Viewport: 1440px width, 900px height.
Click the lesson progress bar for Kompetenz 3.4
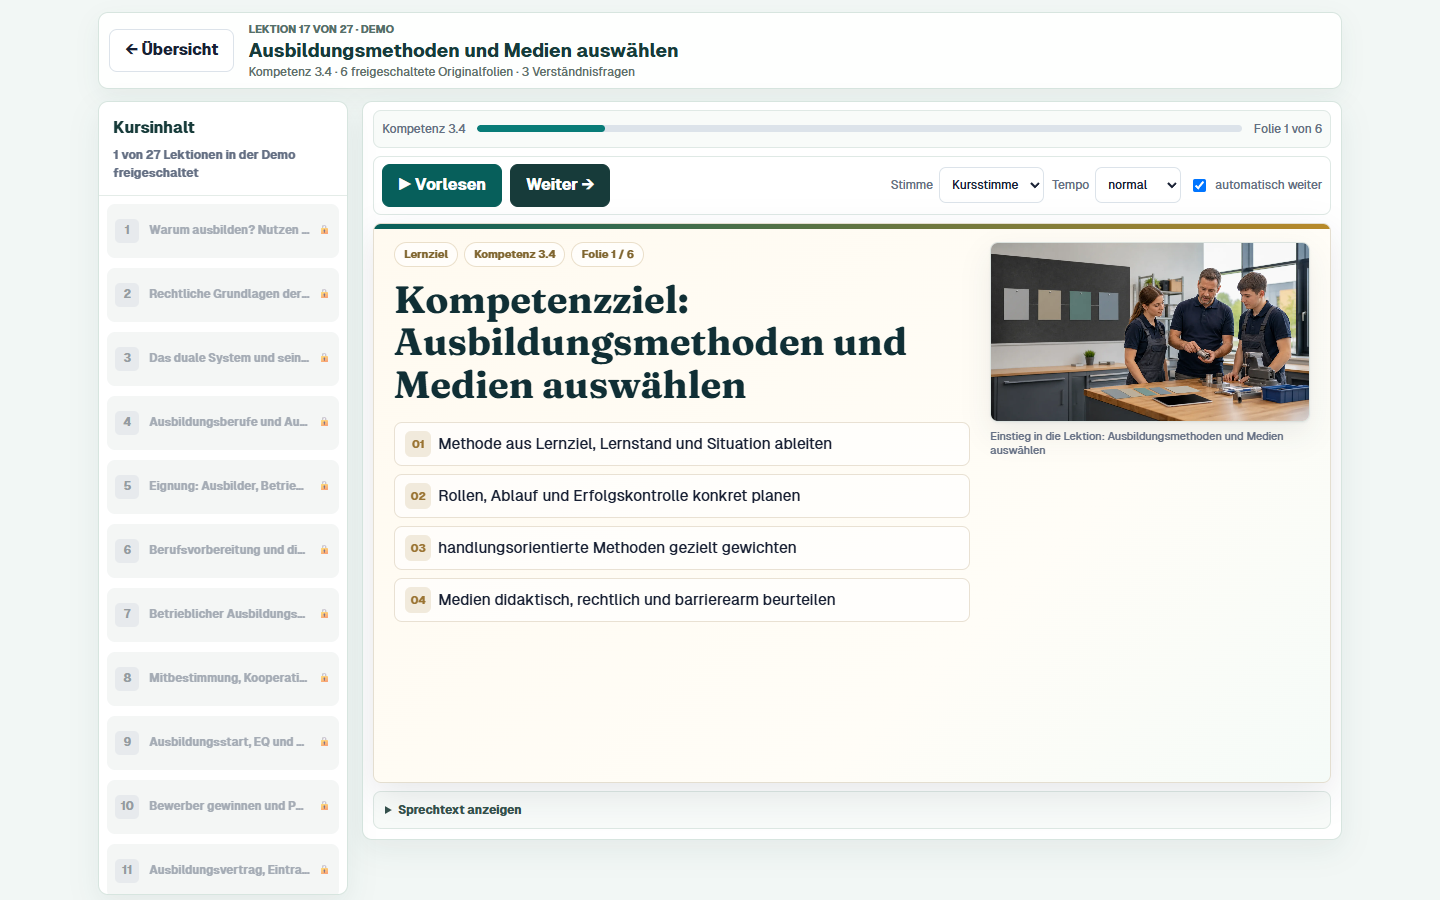tap(859, 129)
